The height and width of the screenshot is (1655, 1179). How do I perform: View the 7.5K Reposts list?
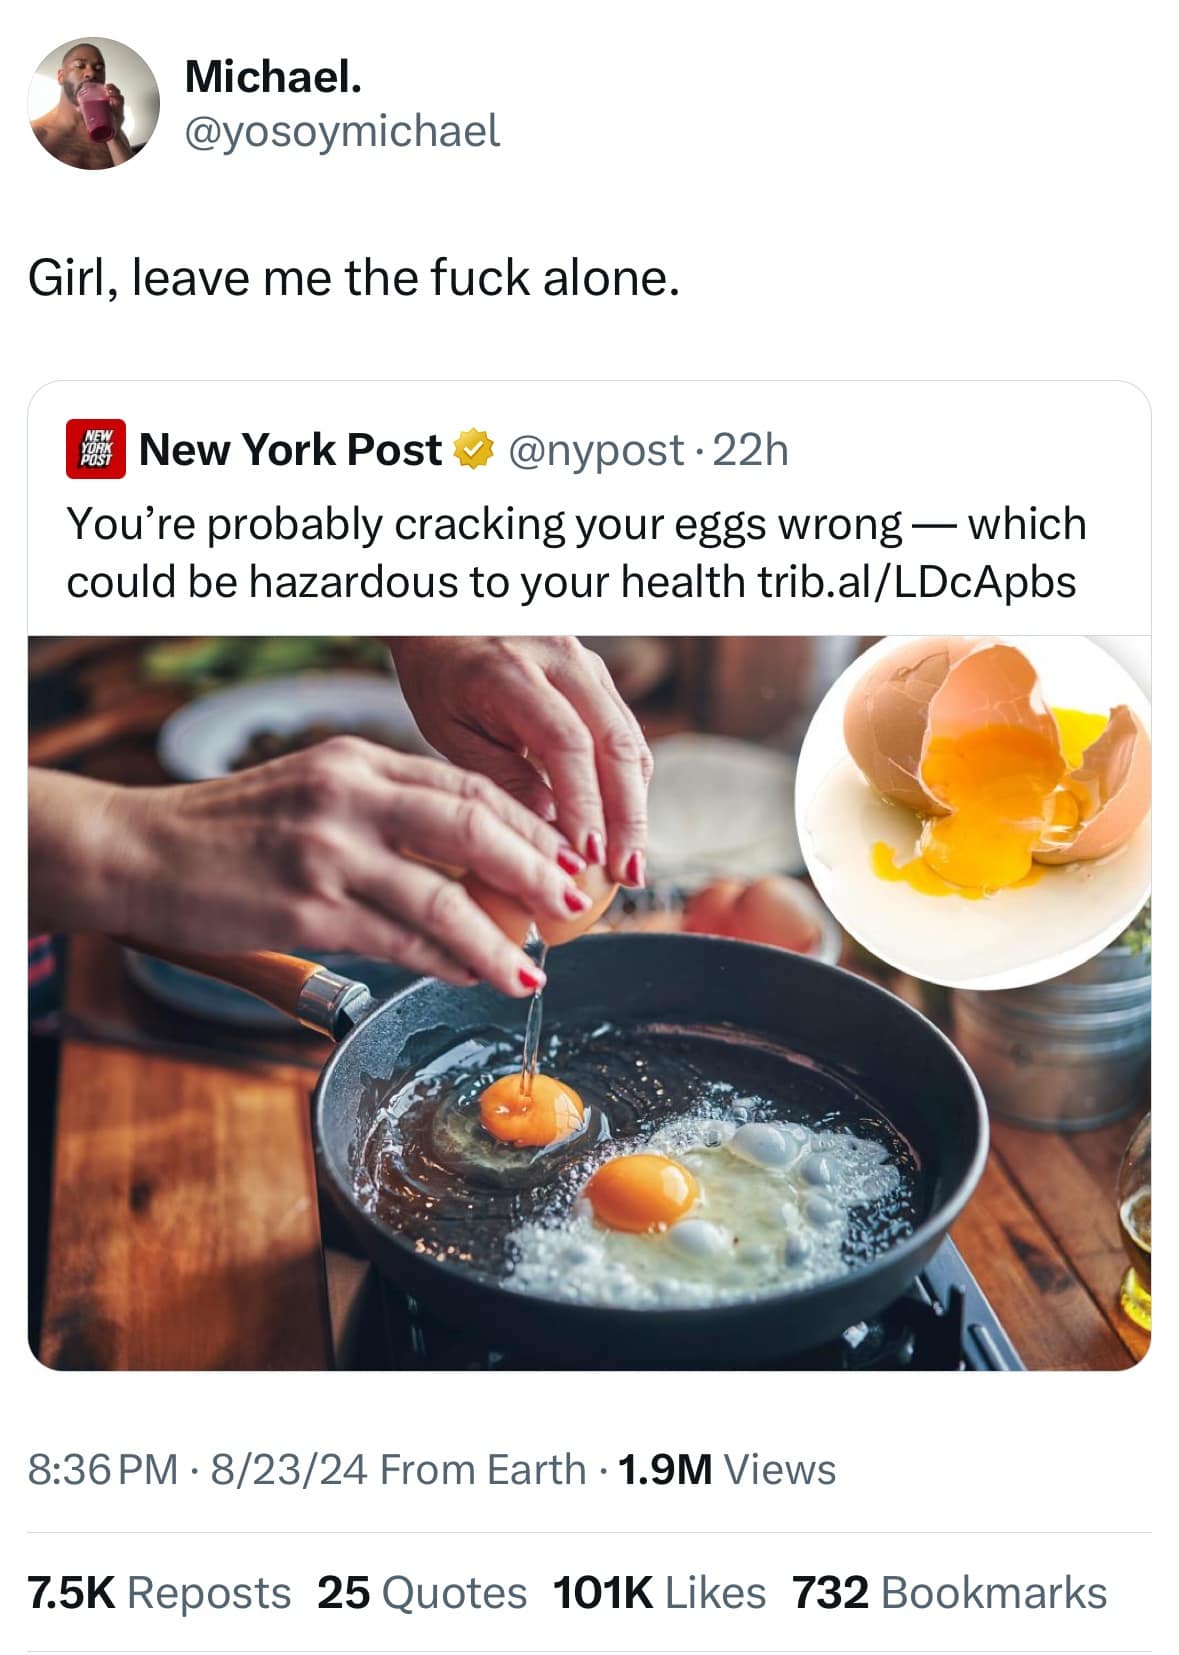coord(159,1592)
